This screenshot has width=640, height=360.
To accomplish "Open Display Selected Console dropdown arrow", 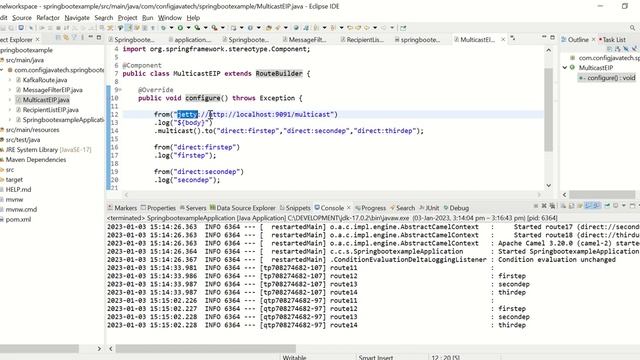I will pos(624,206).
